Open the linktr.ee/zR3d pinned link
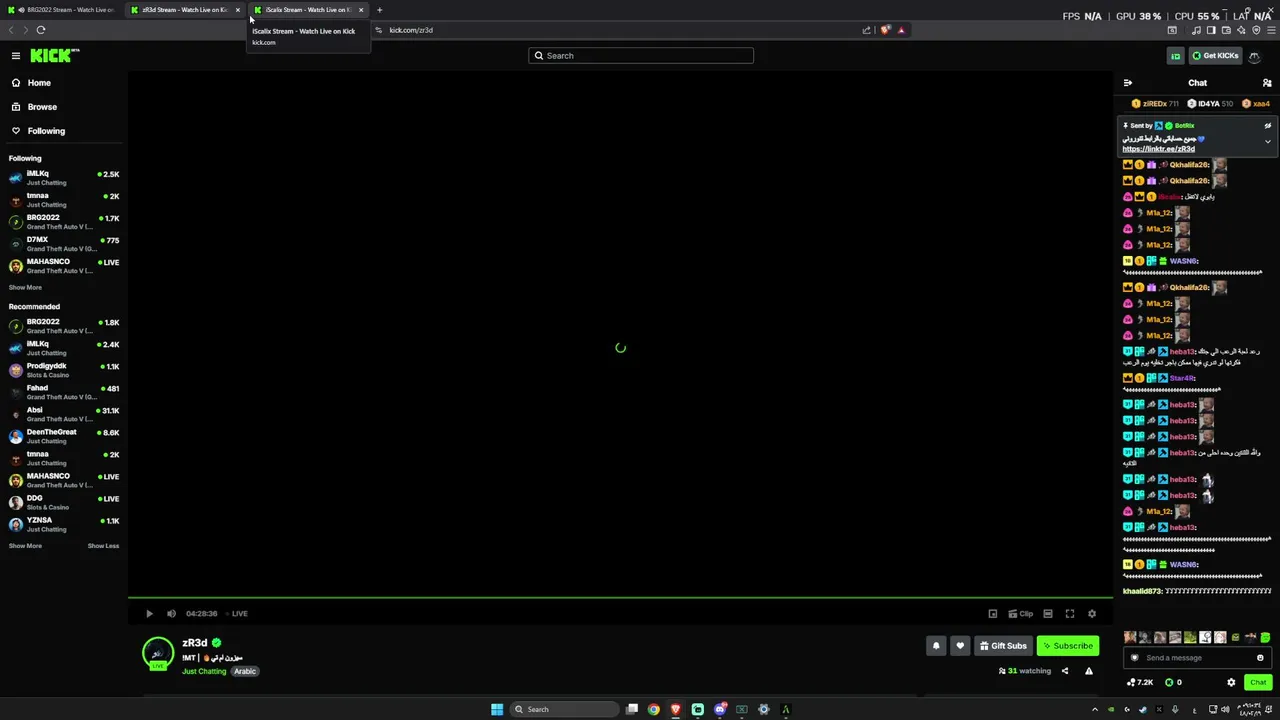The image size is (1280, 720). pos(1158,149)
